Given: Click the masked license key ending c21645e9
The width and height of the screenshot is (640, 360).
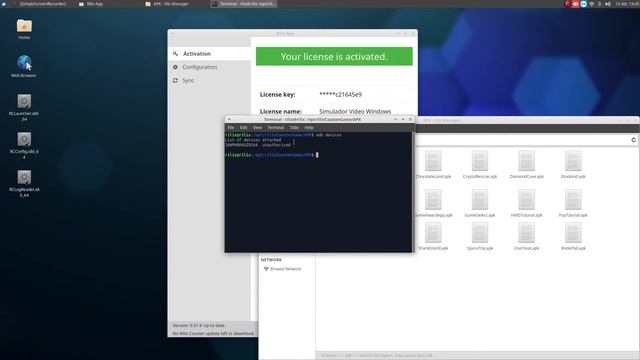Looking at the screenshot, I should click(340, 94).
